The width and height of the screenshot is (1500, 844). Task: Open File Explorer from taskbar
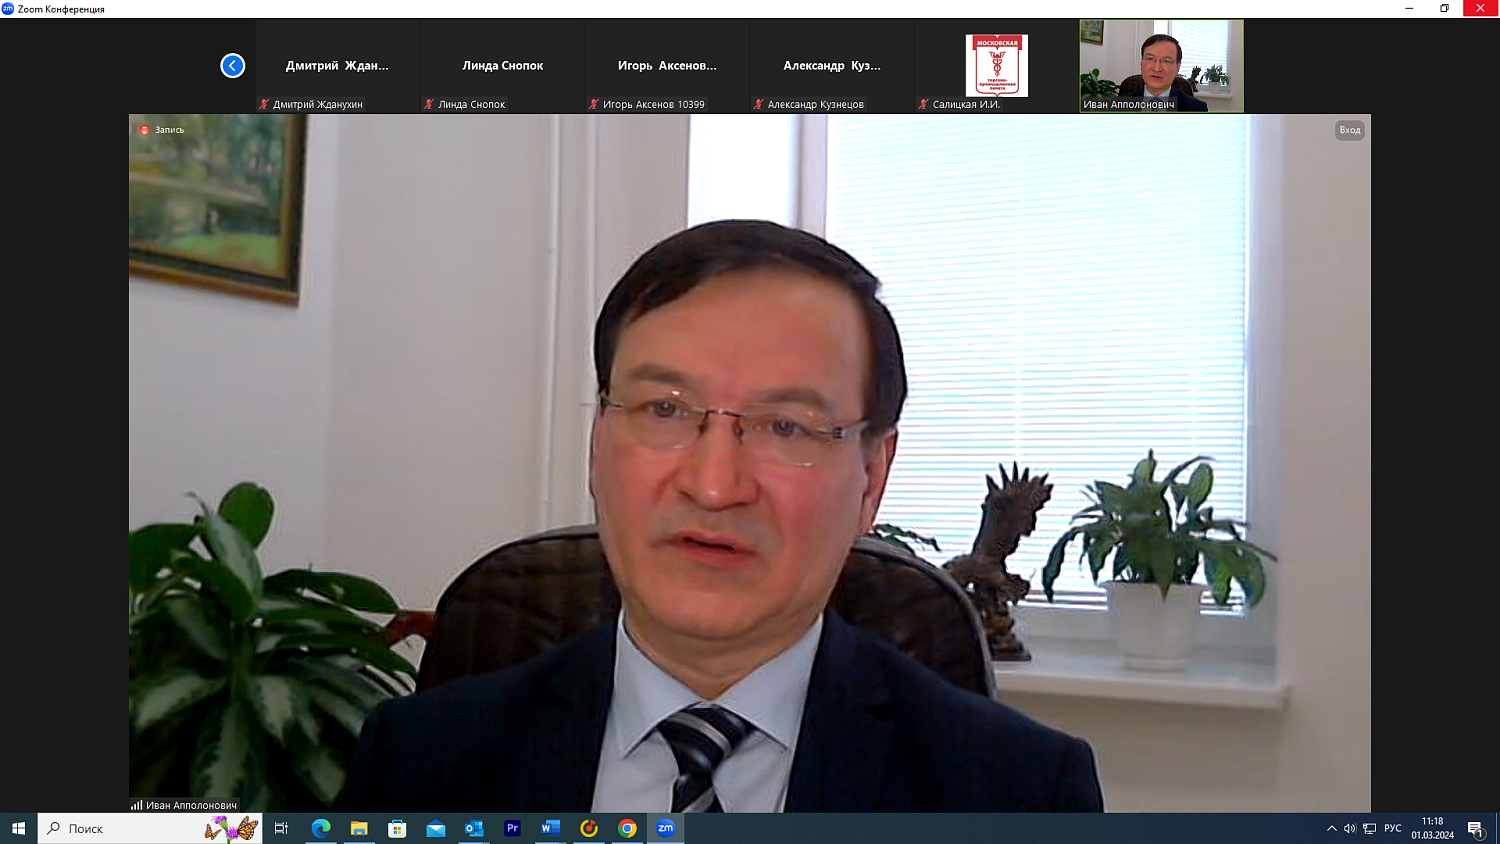click(359, 828)
